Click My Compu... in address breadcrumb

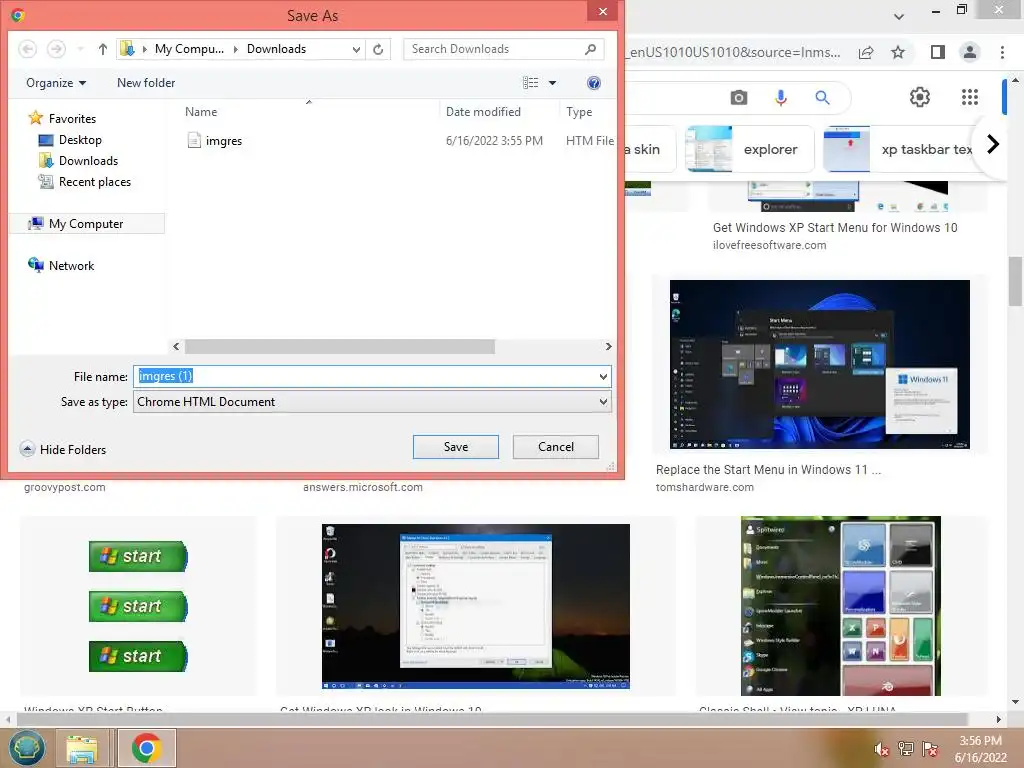[x=189, y=49]
